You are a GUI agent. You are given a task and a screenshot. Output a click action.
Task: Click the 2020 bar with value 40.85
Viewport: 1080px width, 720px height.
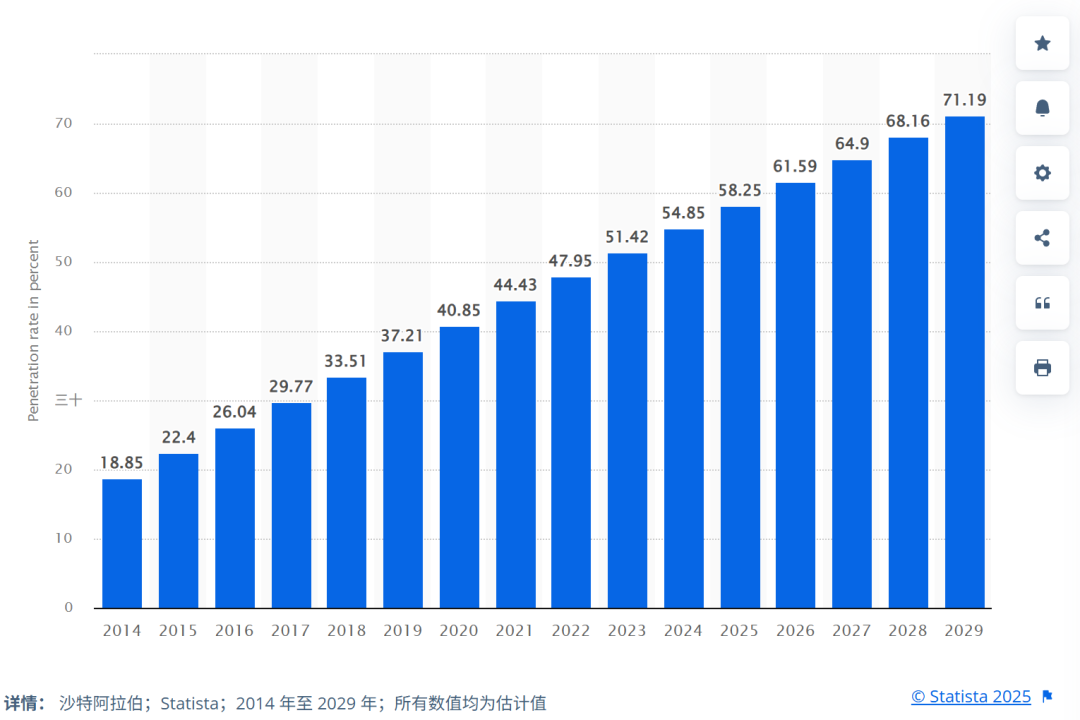(459, 467)
